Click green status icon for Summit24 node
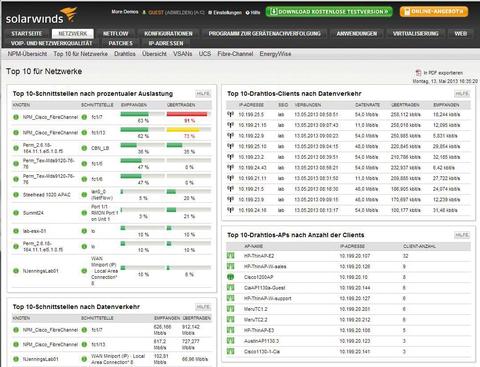Viewport: 480px width, 367px height. [x=16, y=213]
